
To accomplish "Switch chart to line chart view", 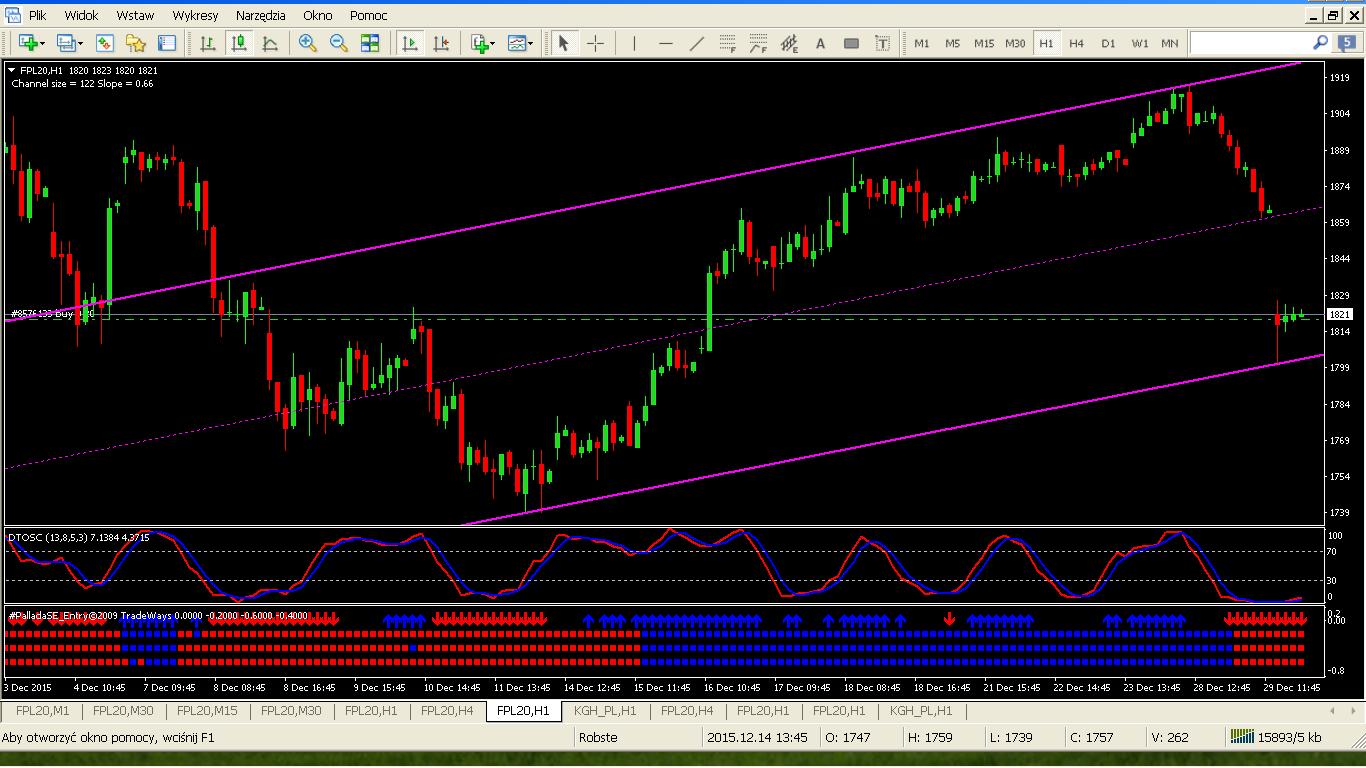I will tap(270, 43).
